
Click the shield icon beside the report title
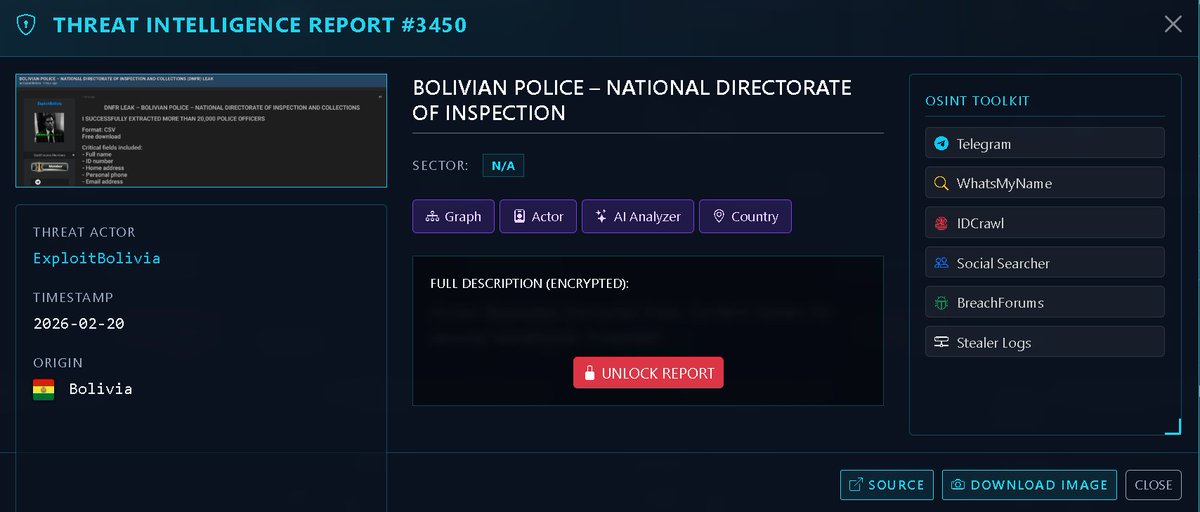(x=26, y=24)
